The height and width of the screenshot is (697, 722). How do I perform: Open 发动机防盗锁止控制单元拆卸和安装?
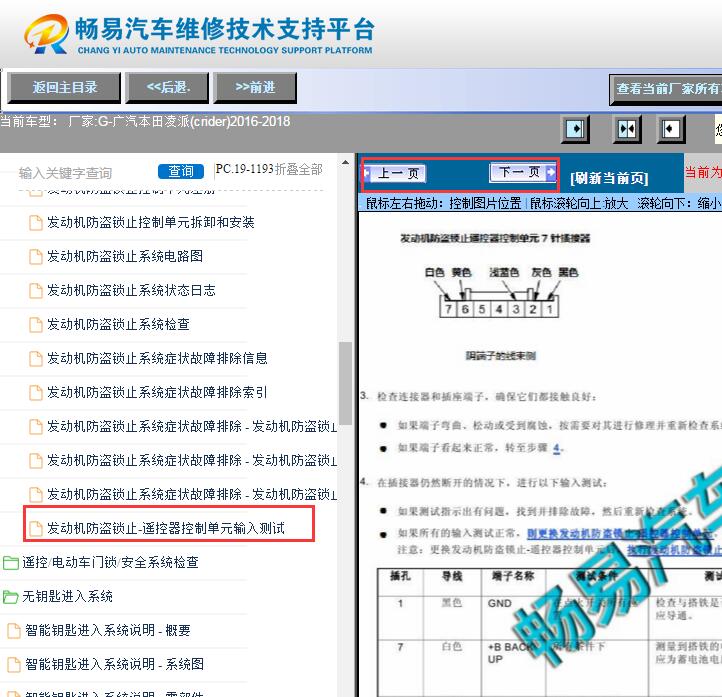pos(151,222)
